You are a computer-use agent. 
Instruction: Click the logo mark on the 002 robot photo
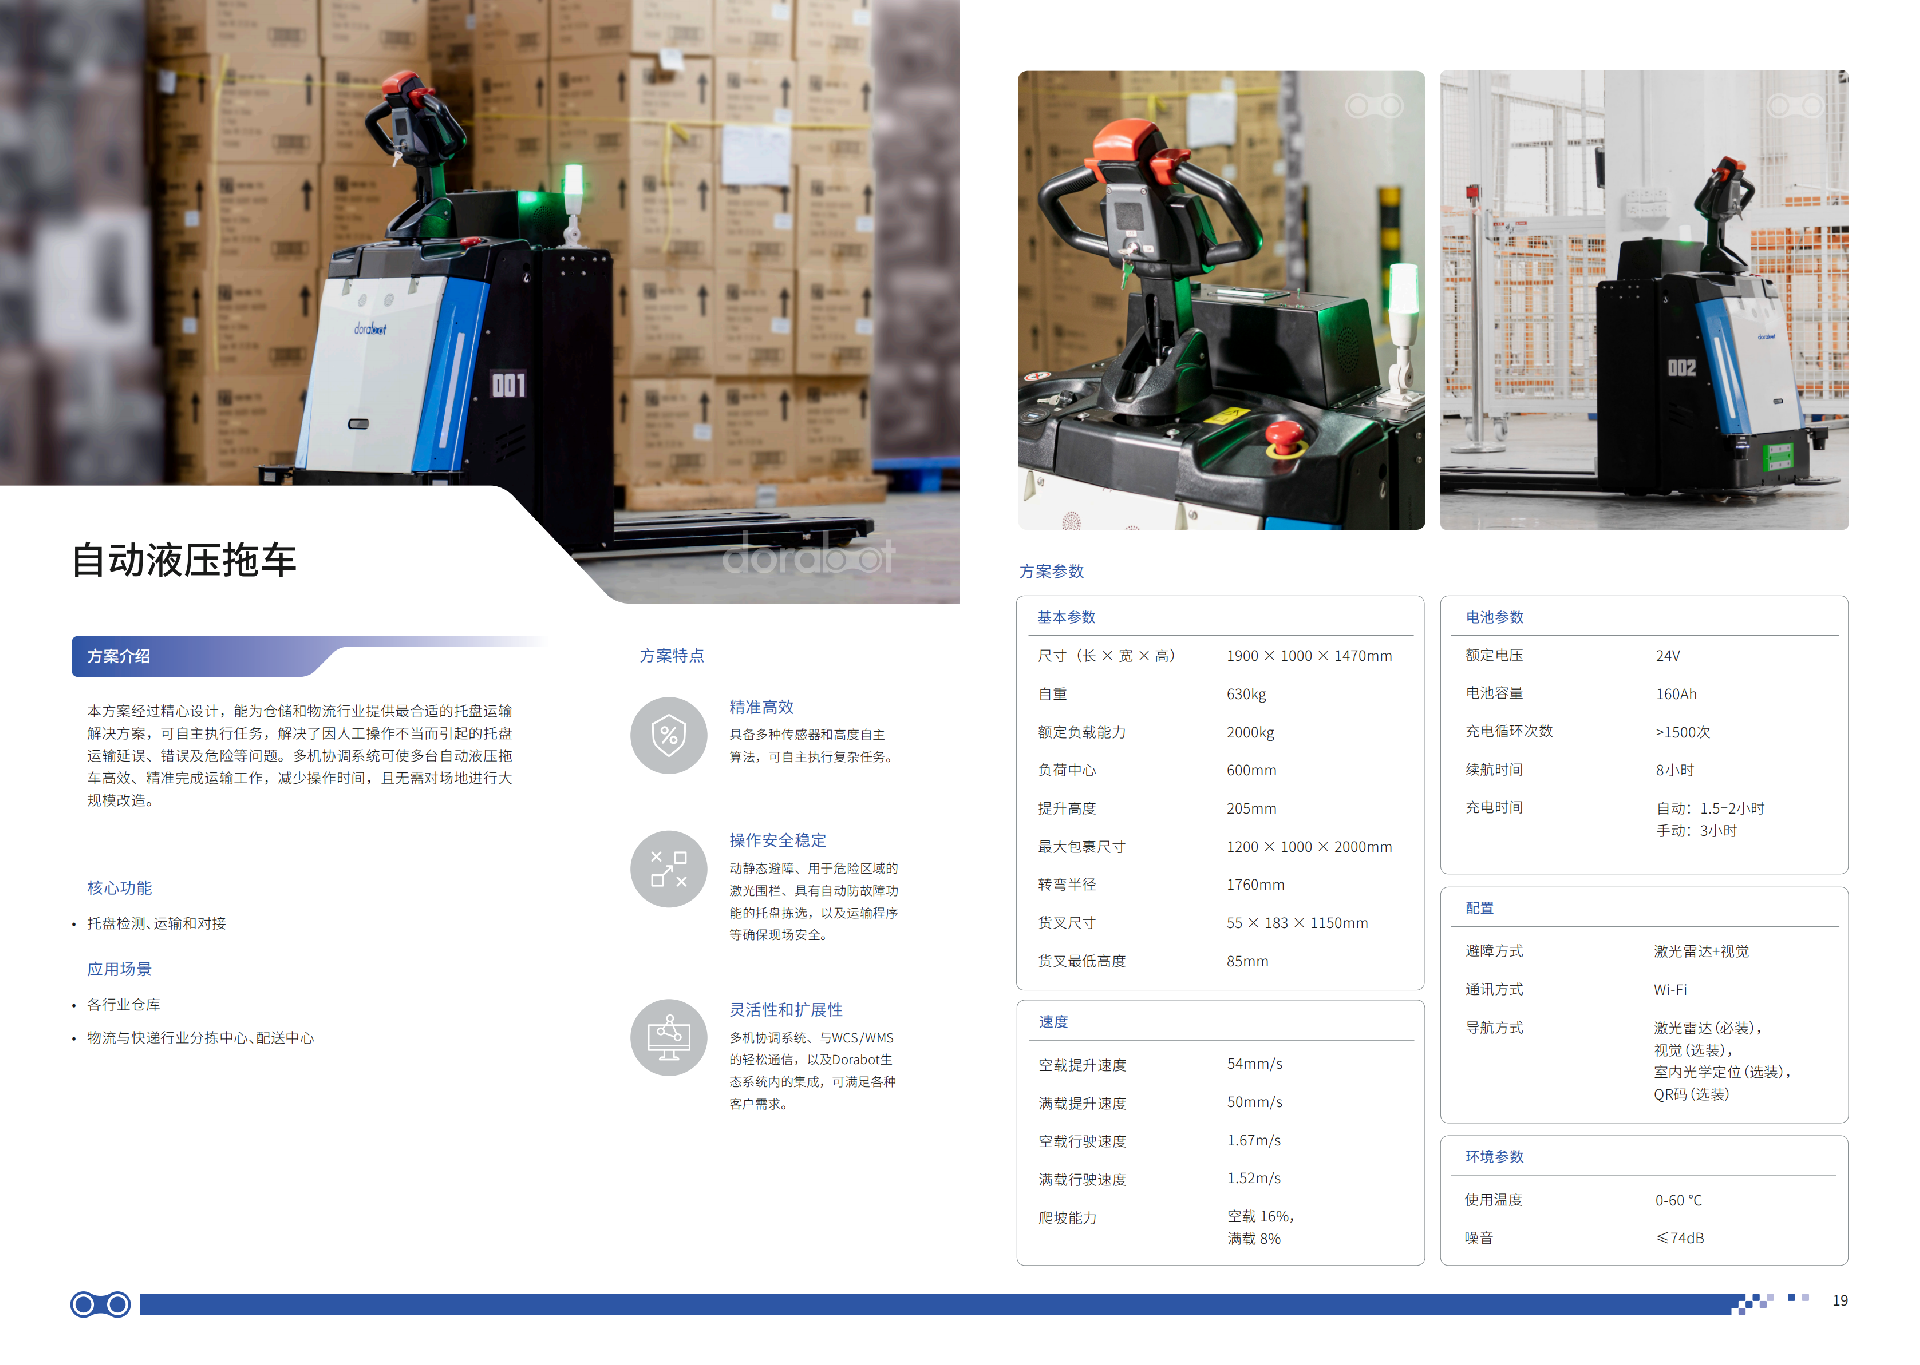[x=1796, y=106]
